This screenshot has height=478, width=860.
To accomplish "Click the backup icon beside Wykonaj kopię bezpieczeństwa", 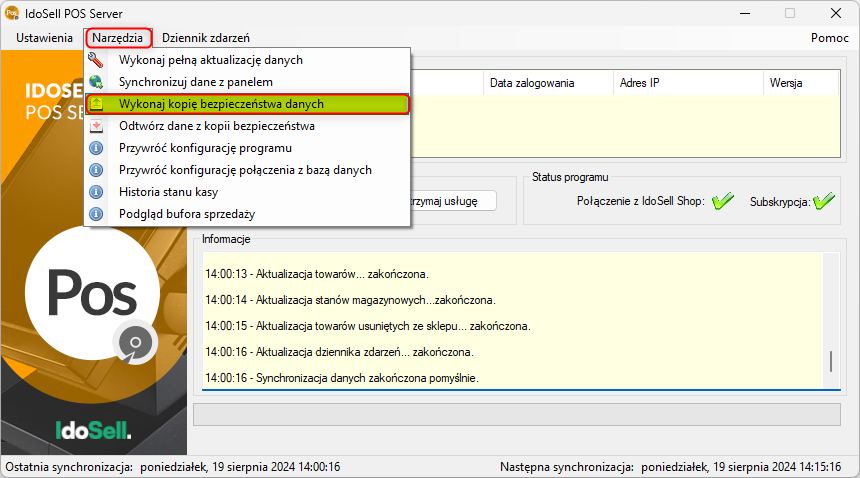I will (x=97, y=104).
